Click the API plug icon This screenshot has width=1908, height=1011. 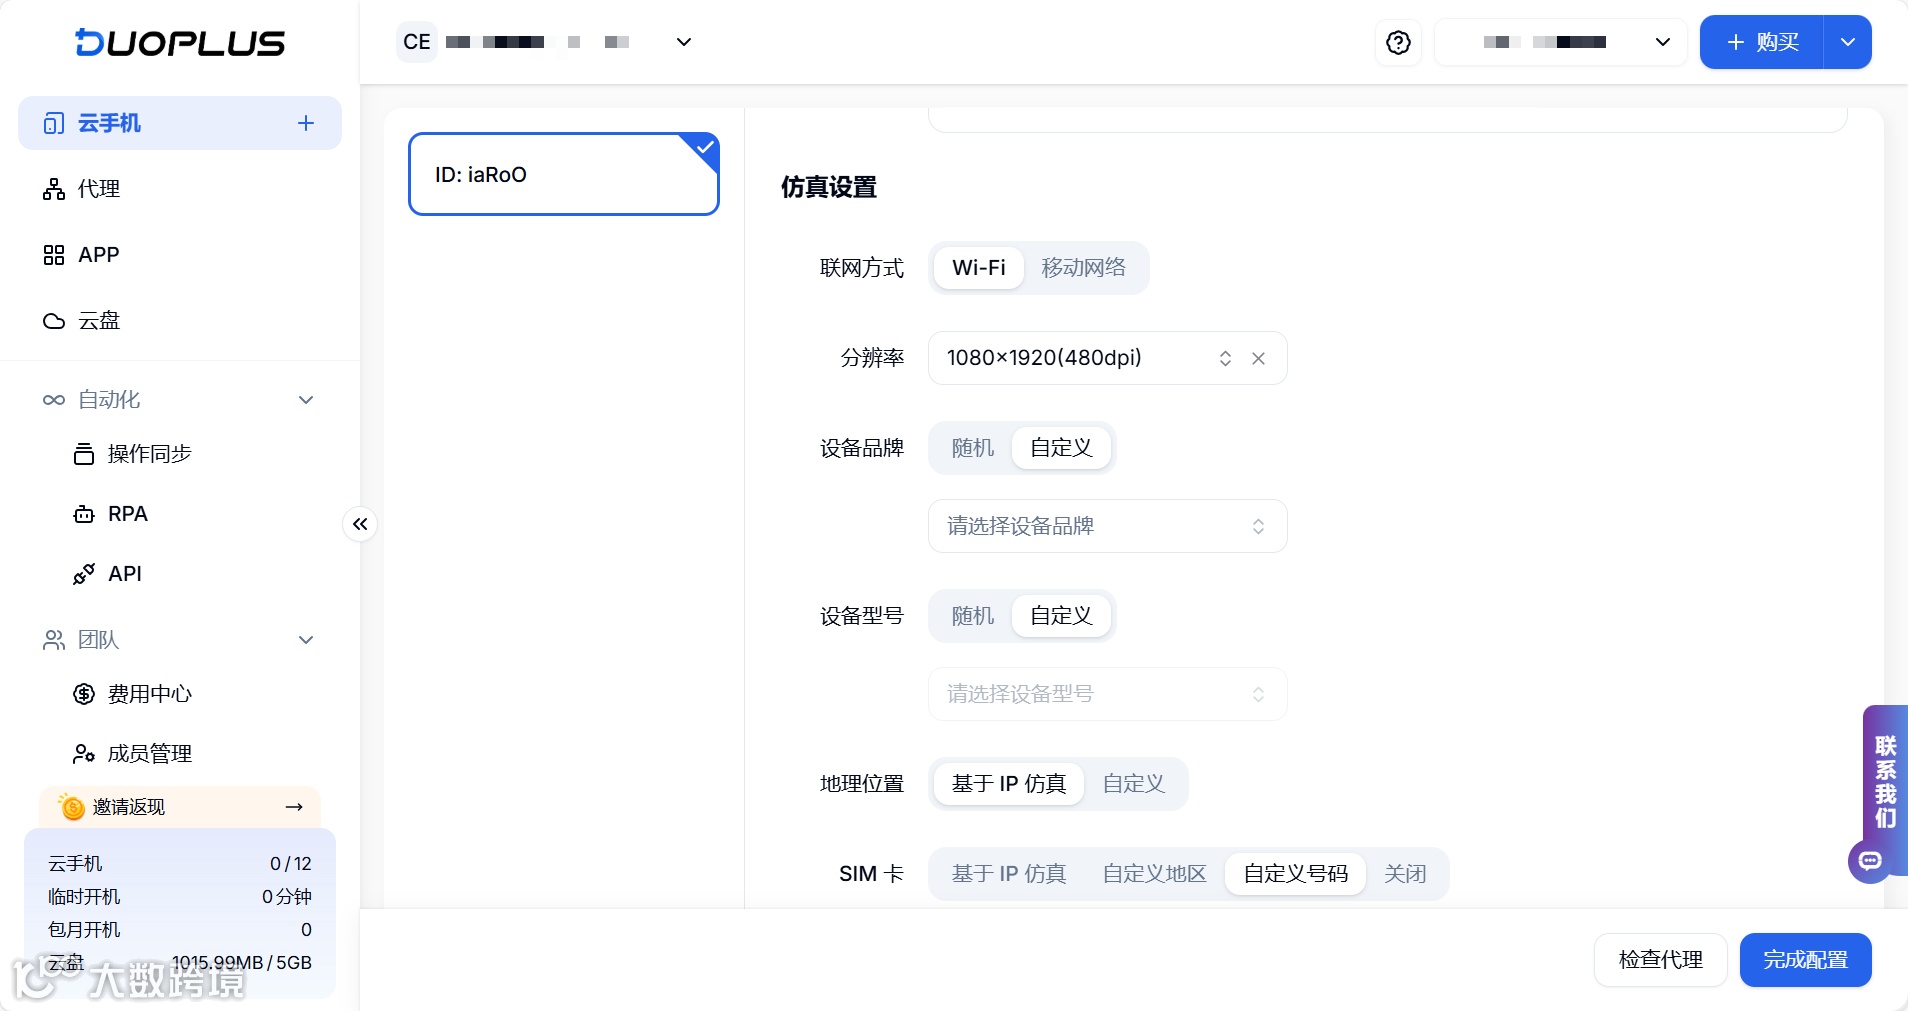click(x=84, y=574)
